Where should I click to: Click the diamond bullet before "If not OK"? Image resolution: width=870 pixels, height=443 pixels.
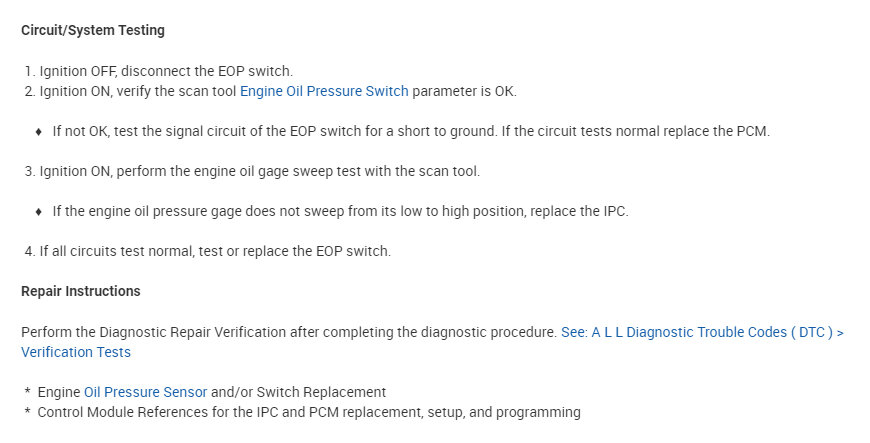[39, 131]
